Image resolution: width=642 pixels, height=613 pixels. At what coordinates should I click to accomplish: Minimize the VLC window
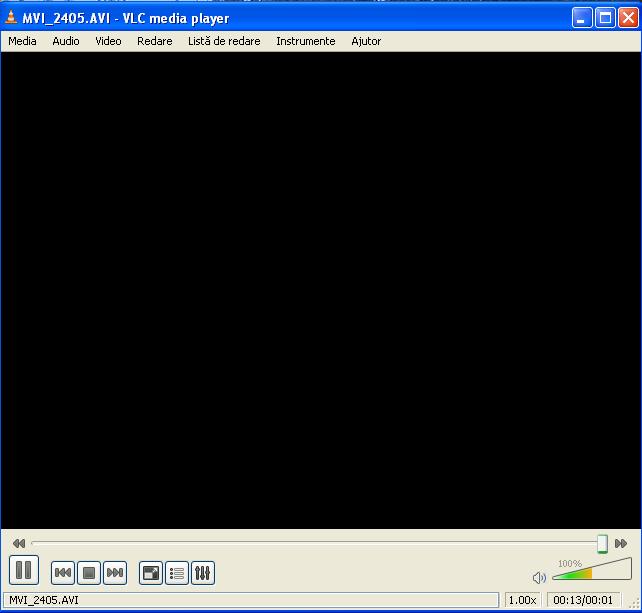[582, 18]
